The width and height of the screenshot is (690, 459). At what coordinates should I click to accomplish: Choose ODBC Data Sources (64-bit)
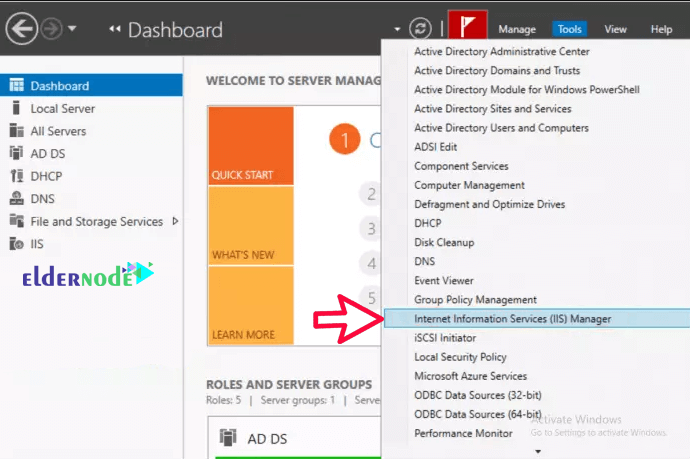coord(477,414)
